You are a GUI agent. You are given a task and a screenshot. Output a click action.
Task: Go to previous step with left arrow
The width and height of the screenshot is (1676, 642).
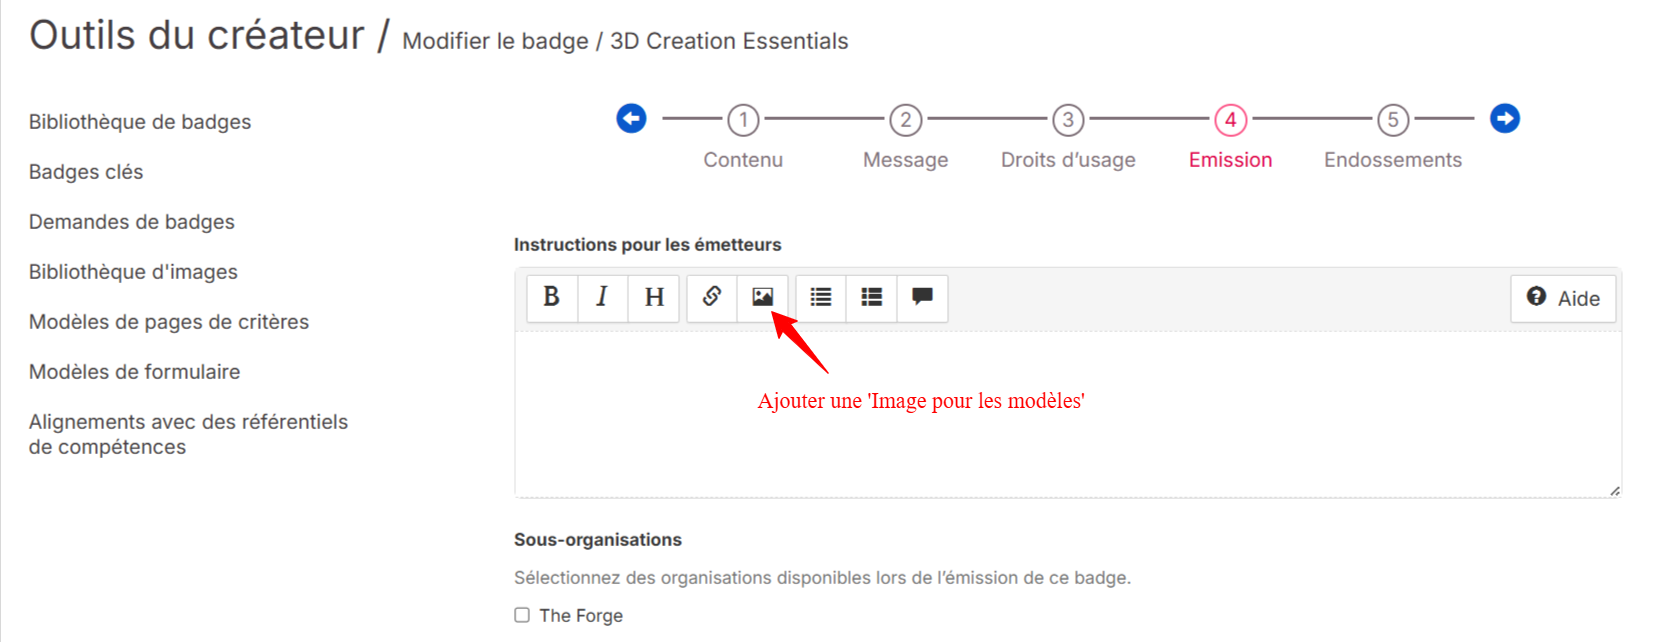pos(631,119)
